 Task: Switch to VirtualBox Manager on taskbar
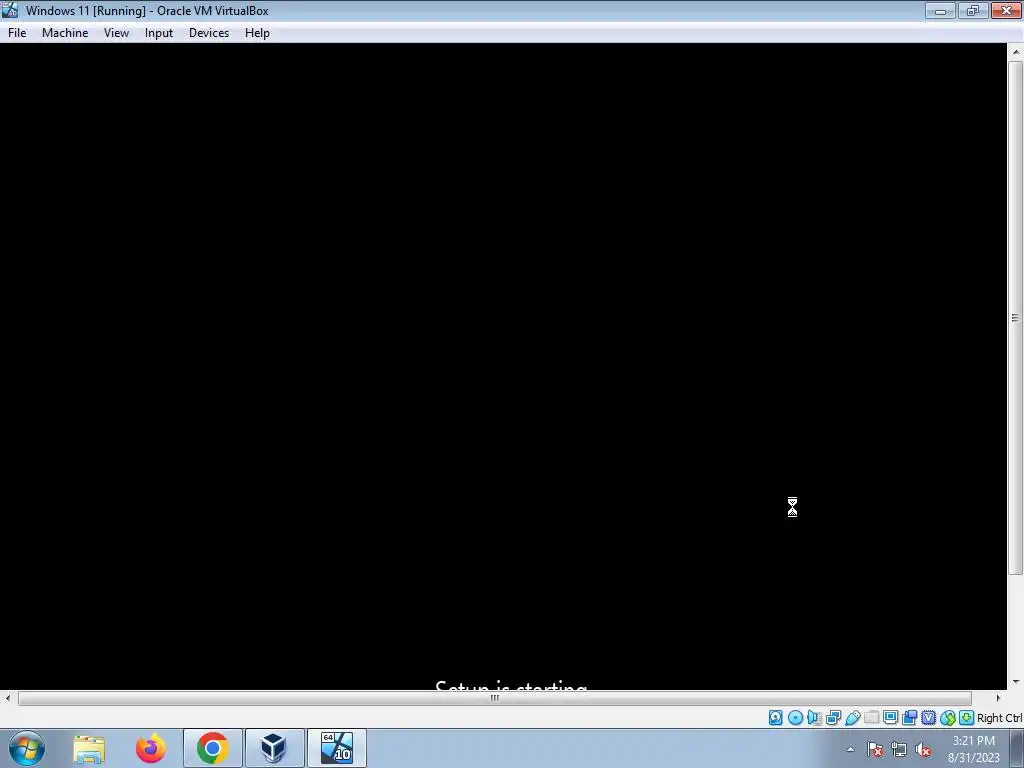[274, 748]
